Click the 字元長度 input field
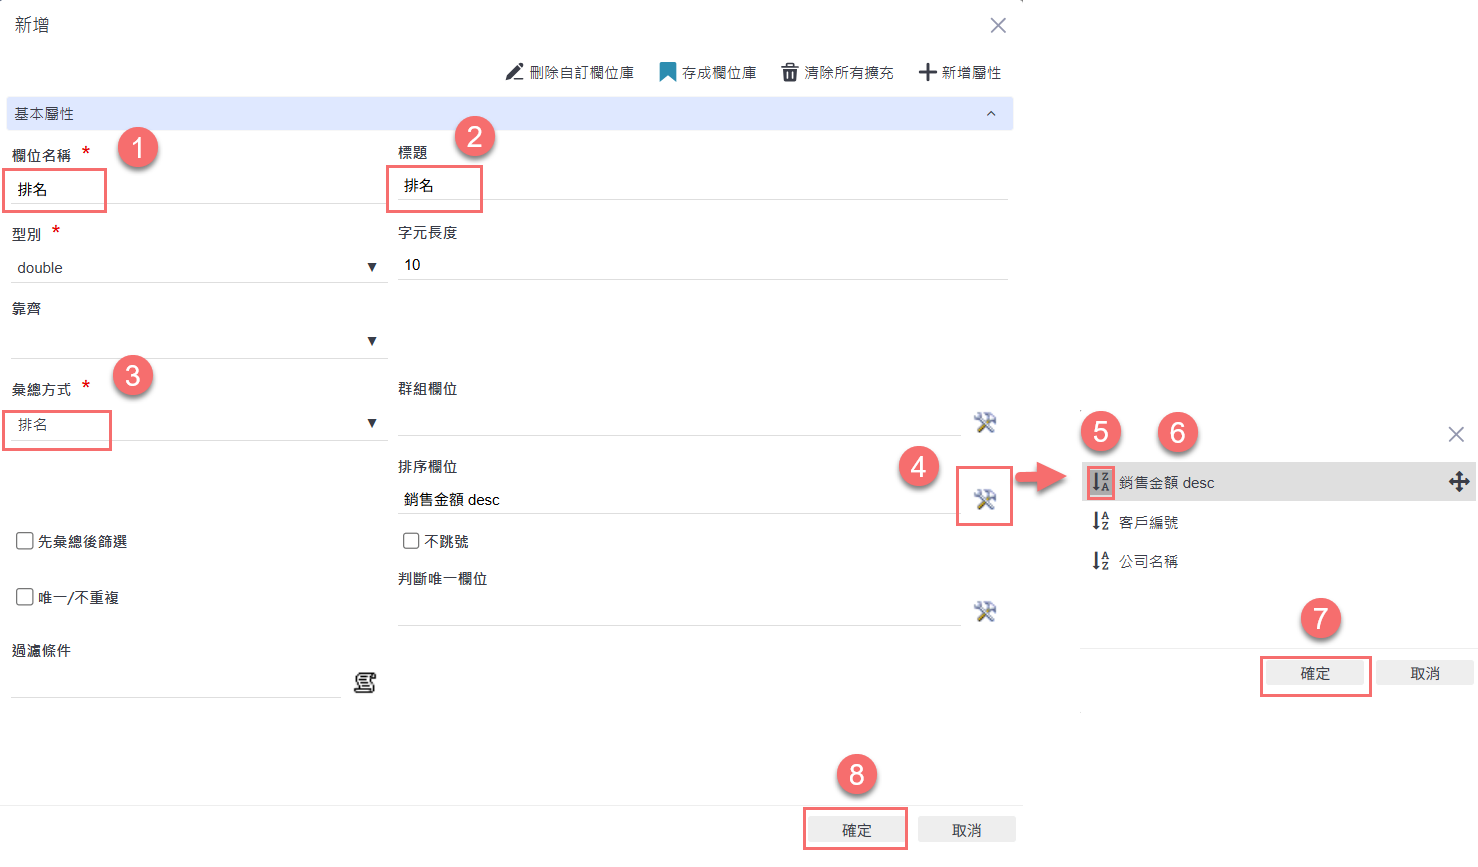This screenshot has height=867, width=1478. tap(700, 265)
